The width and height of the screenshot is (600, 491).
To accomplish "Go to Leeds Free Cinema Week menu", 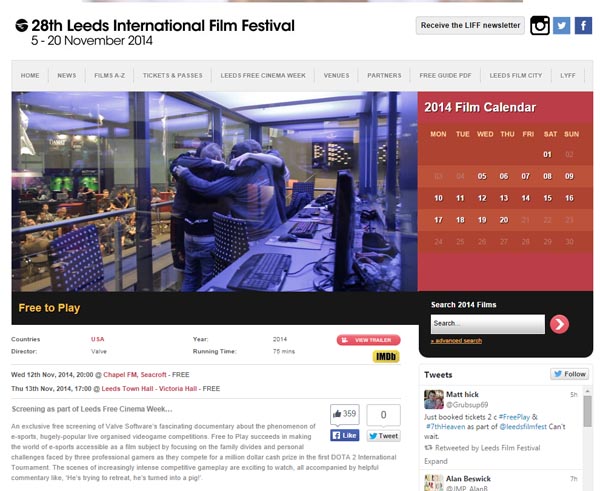I will [263, 75].
